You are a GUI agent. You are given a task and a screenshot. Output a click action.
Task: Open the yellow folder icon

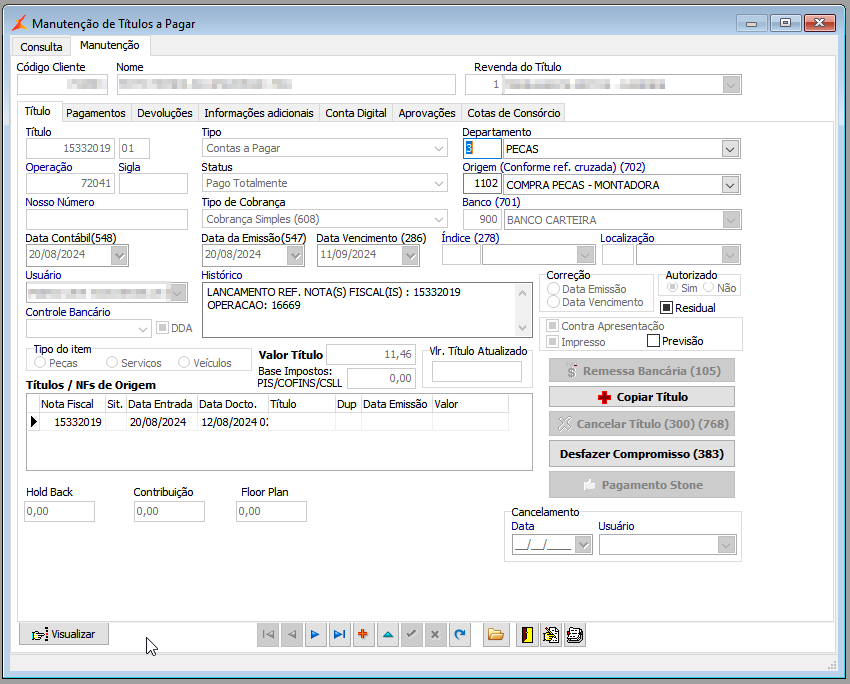pyautogui.click(x=495, y=634)
